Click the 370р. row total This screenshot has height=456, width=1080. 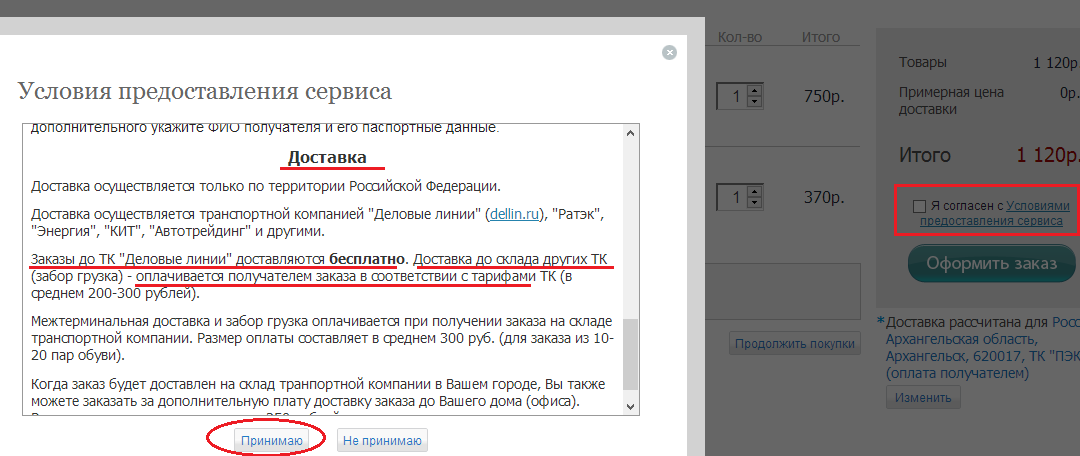(824, 198)
